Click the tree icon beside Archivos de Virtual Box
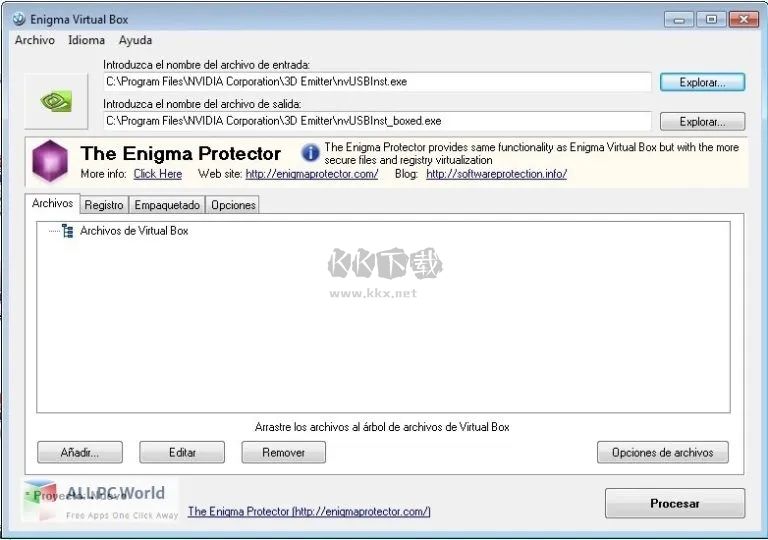 click(x=68, y=230)
